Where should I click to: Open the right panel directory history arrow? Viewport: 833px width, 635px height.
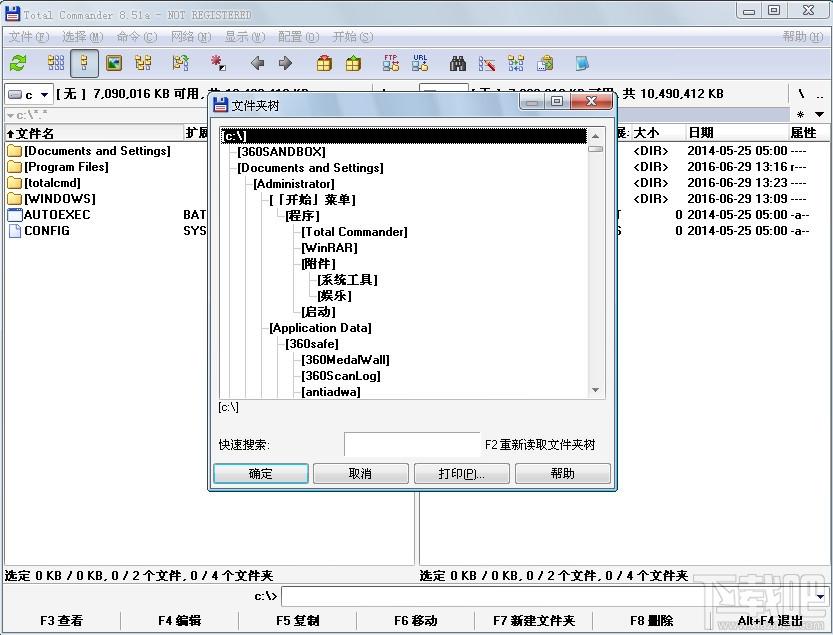[x=819, y=114]
